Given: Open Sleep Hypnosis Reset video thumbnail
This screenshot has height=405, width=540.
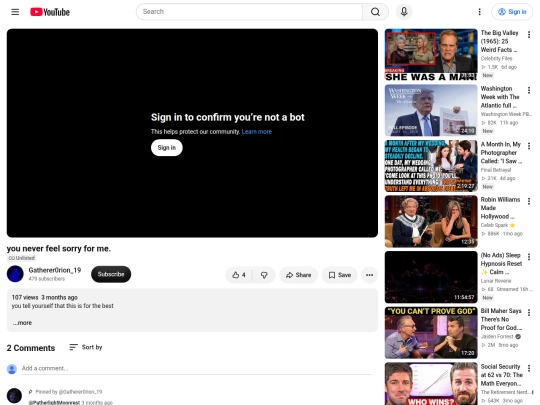Looking at the screenshot, I should 431,277.
